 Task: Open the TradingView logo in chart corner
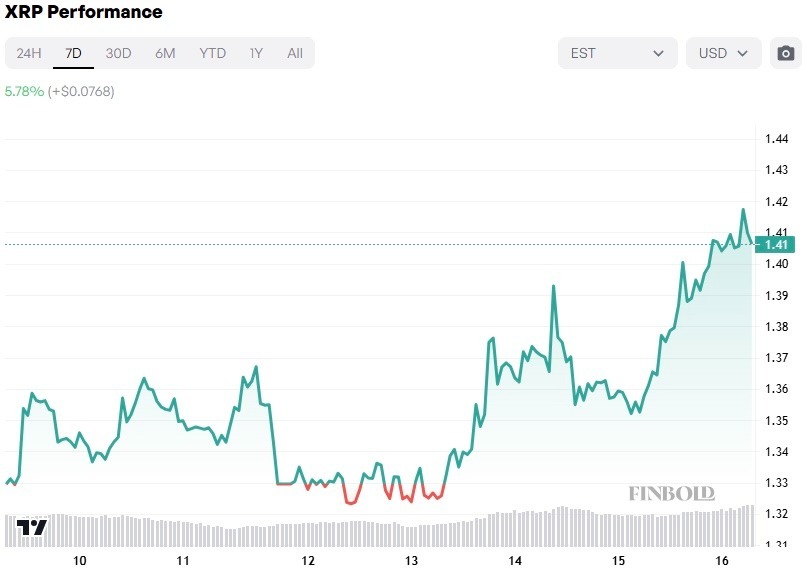[32, 528]
